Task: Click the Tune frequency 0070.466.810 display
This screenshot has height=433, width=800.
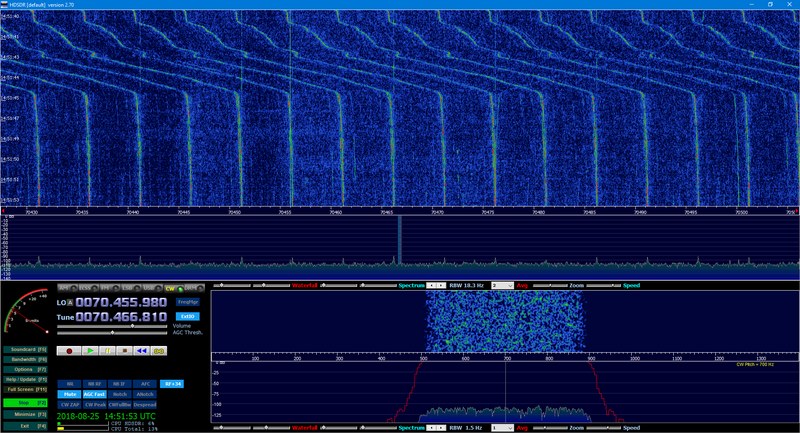Action: point(121,317)
